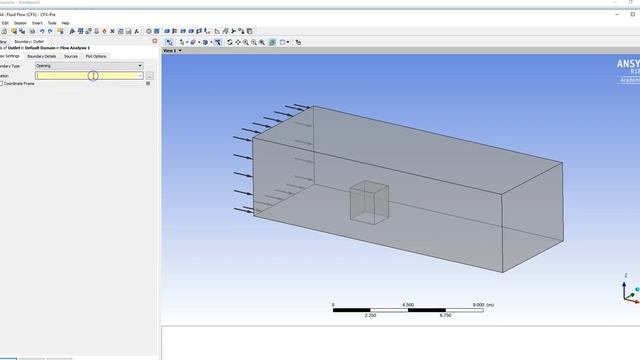Open the Insert menu
This screenshot has width=640, height=360.
click(37, 23)
